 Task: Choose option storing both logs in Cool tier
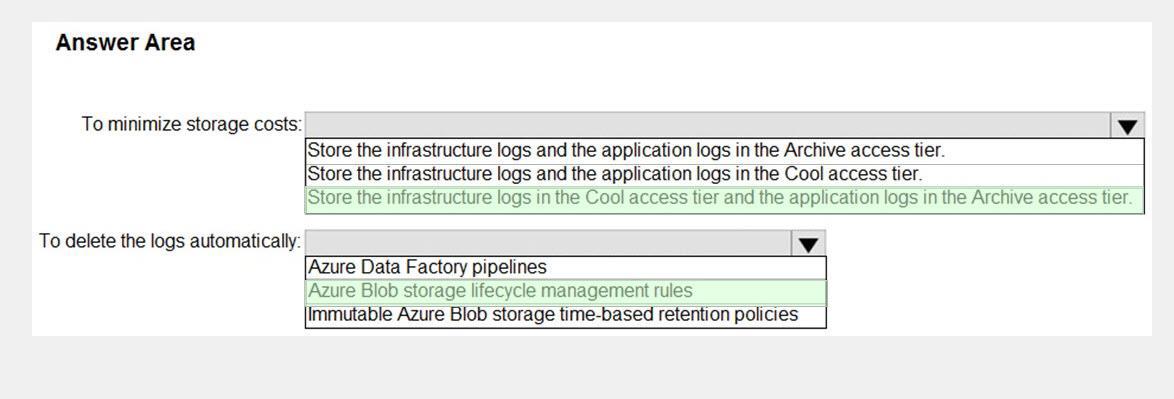click(x=725, y=174)
